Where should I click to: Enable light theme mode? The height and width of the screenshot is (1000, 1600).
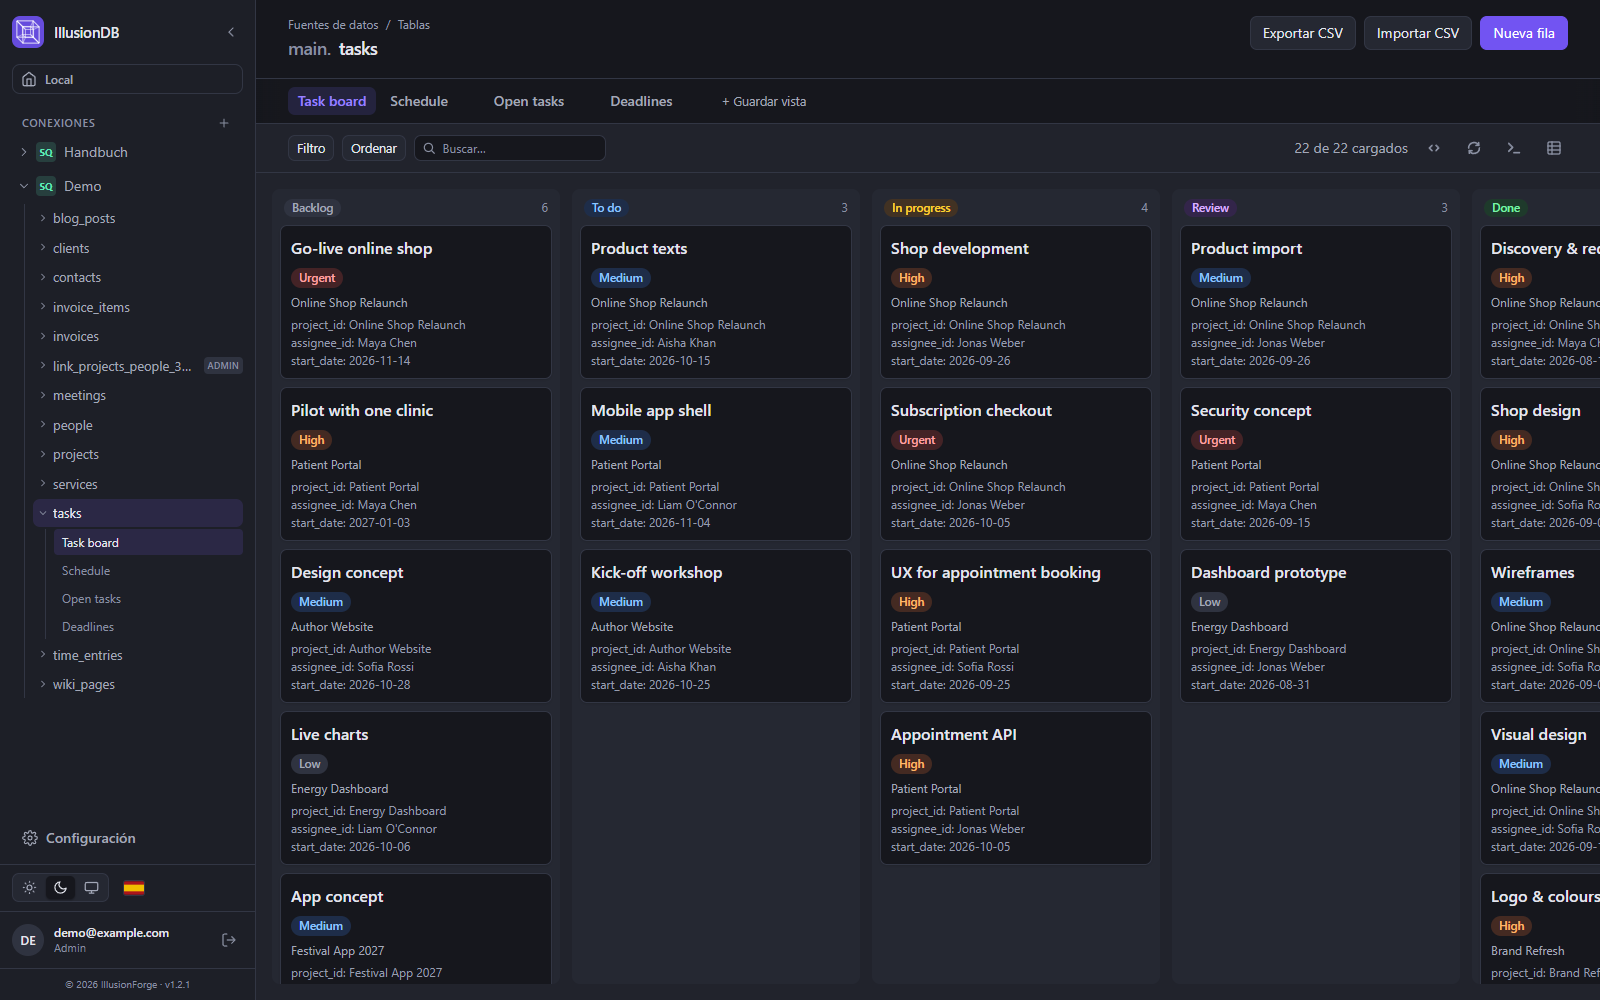pos(30,887)
